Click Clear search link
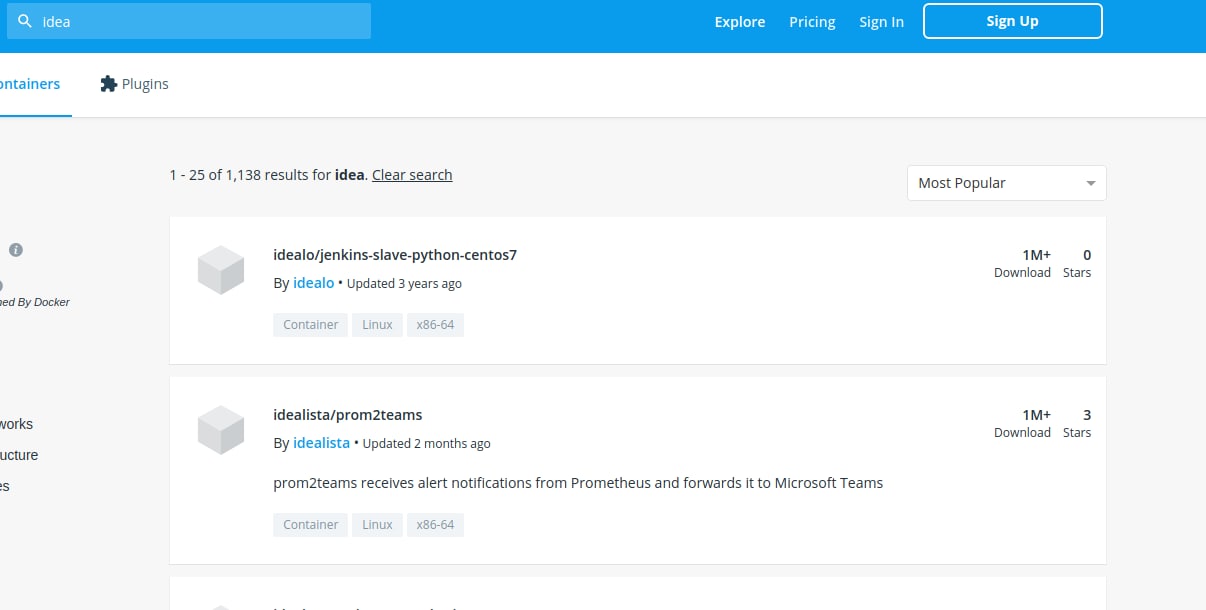The height and width of the screenshot is (610, 1206). [412, 174]
